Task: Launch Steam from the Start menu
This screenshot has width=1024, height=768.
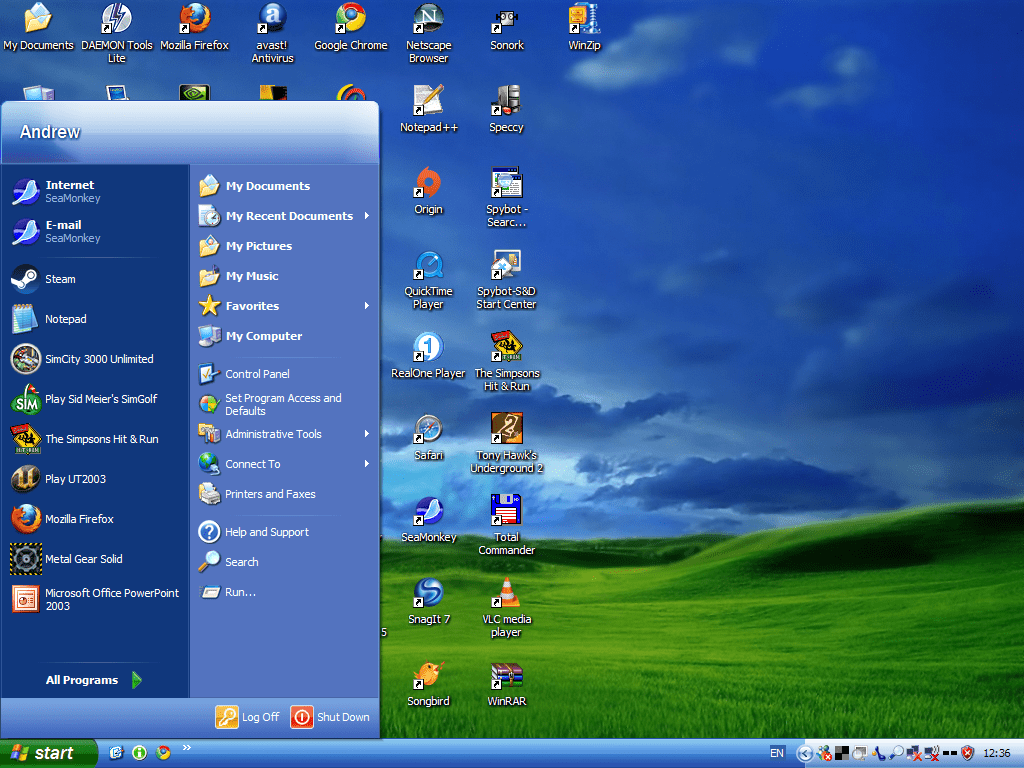Action: [x=60, y=279]
